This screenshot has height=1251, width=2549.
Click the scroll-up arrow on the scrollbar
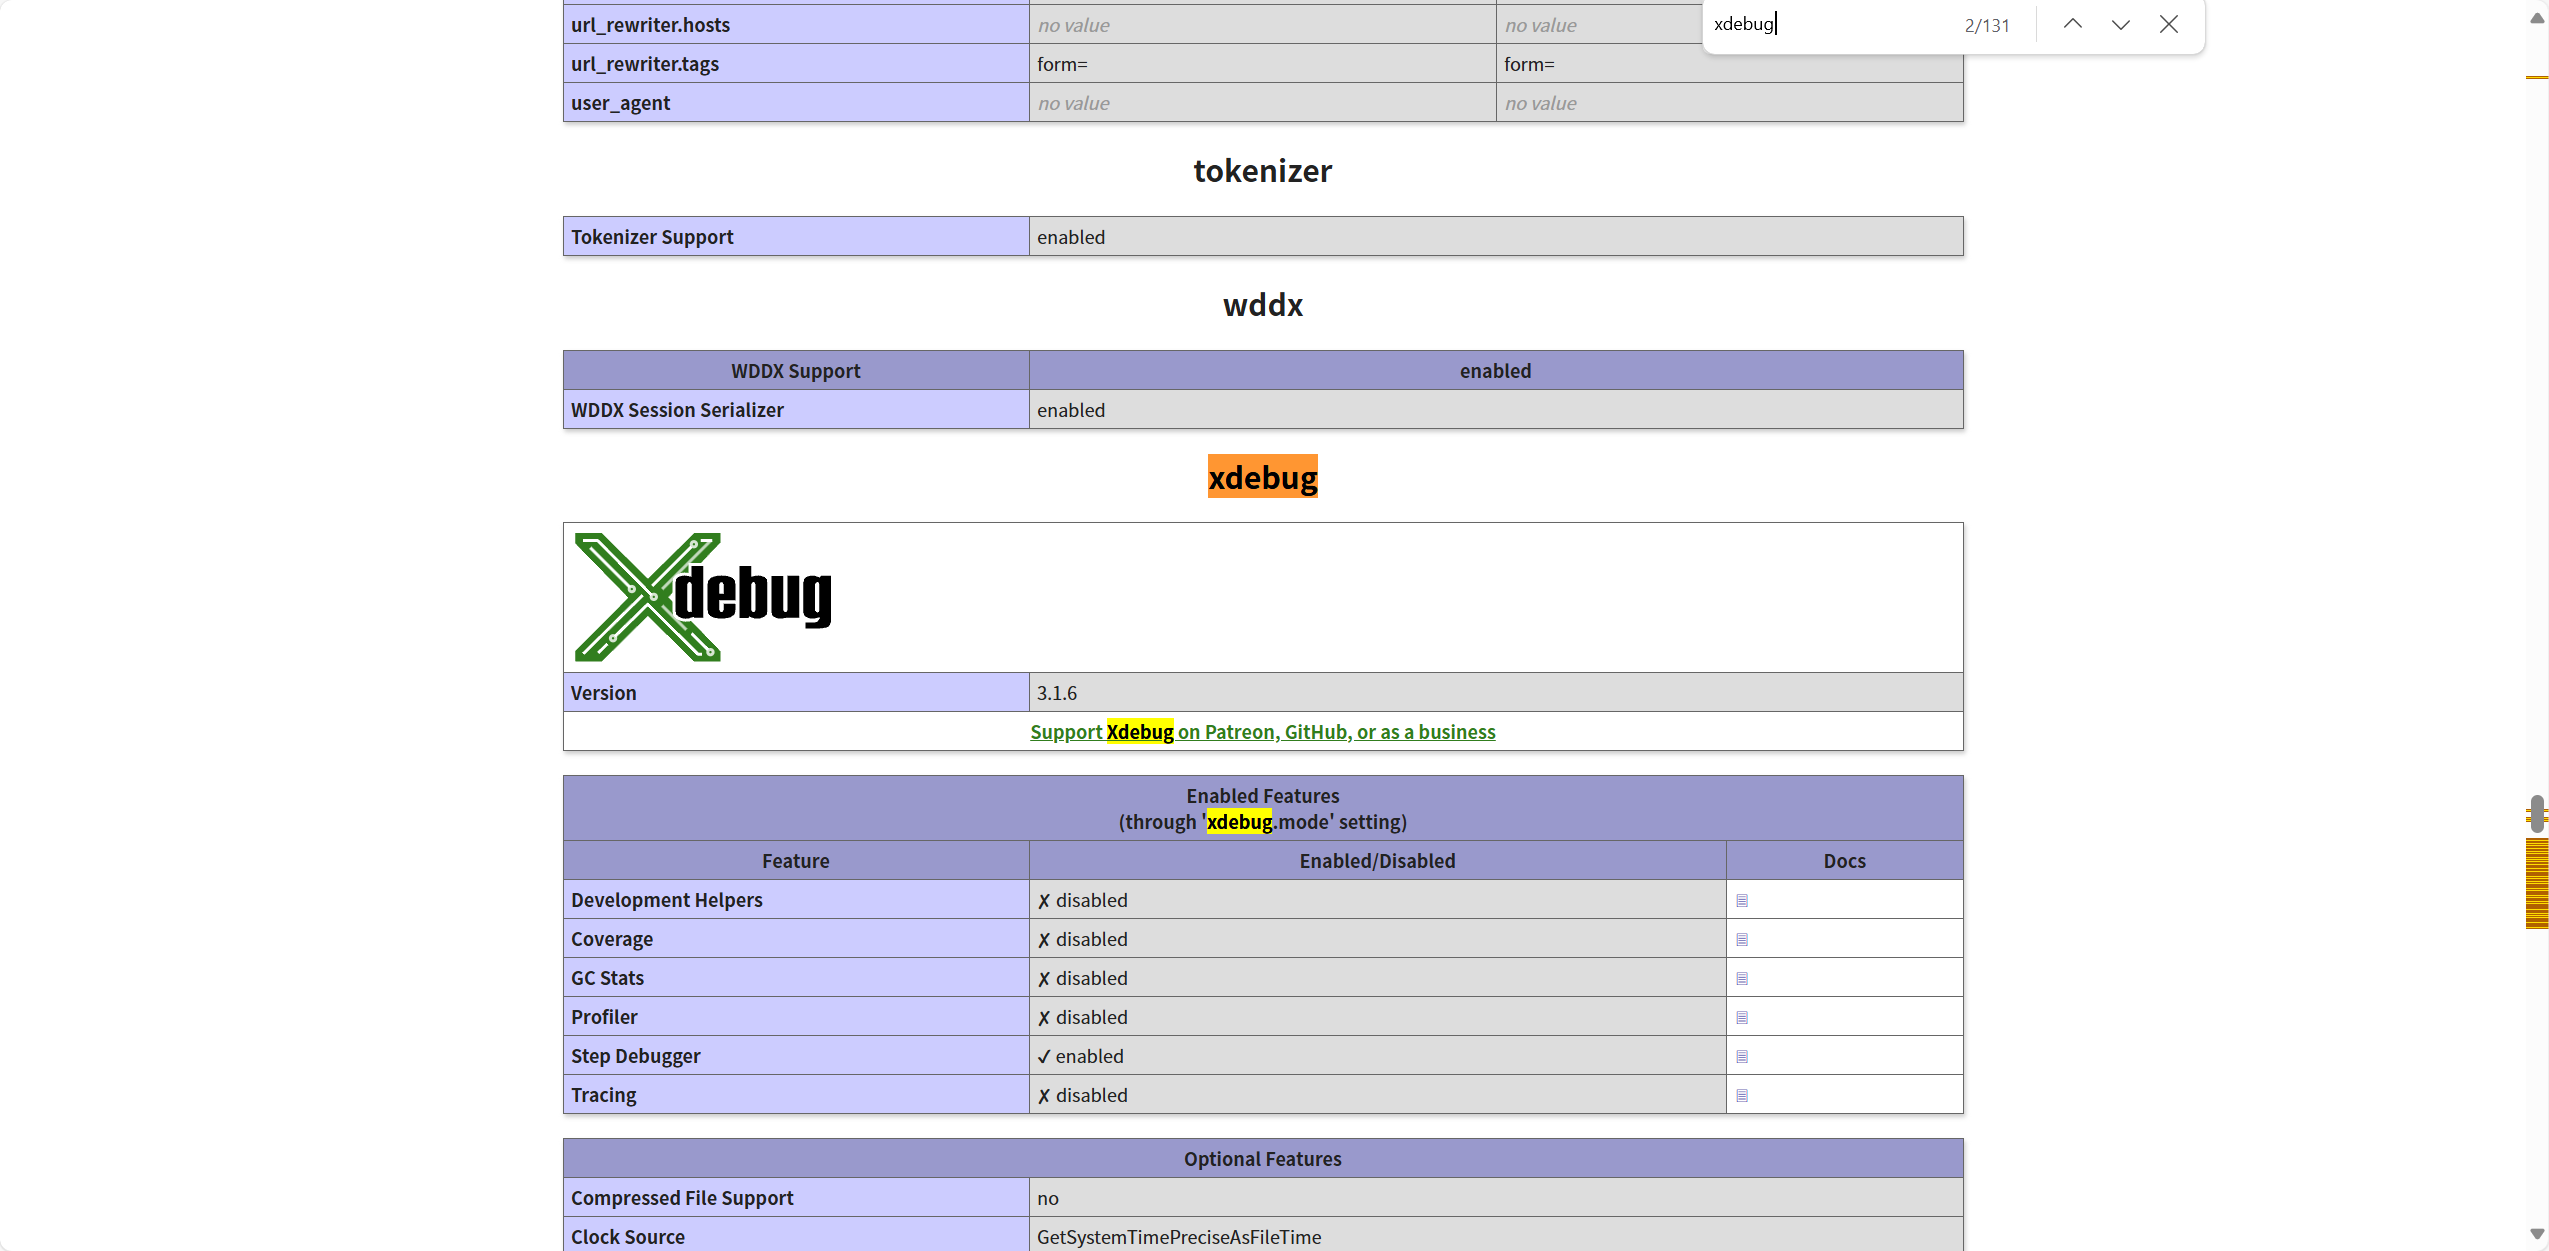(x=2536, y=16)
